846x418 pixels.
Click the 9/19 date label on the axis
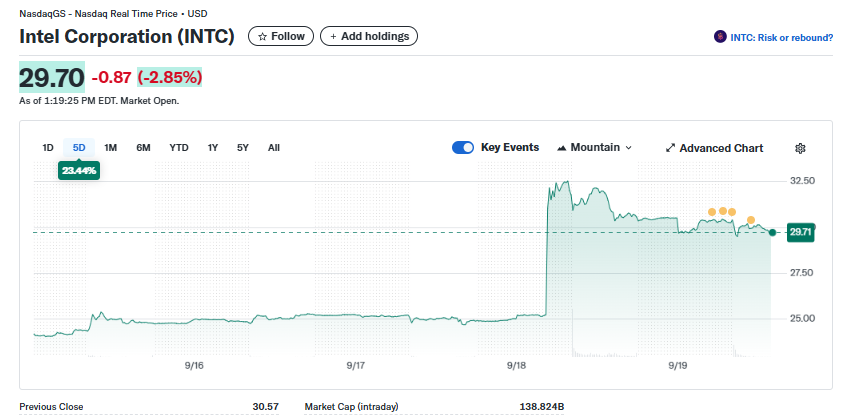click(678, 366)
